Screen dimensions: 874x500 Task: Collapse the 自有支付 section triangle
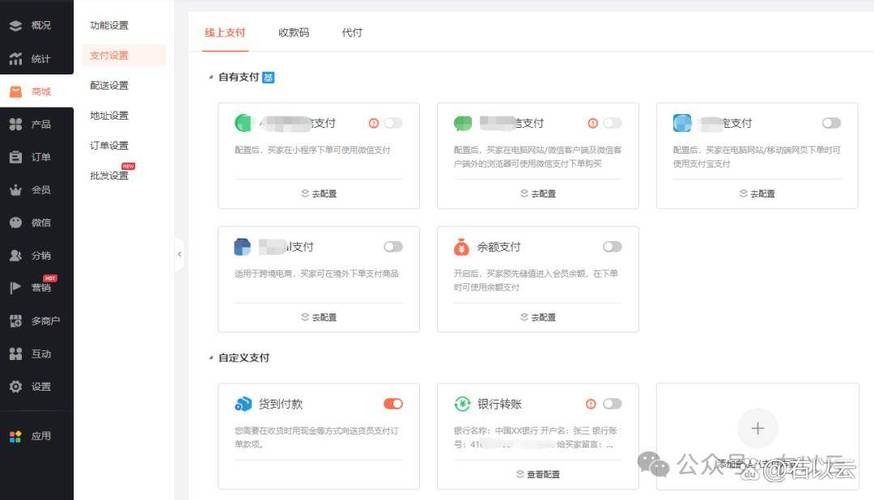211,77
